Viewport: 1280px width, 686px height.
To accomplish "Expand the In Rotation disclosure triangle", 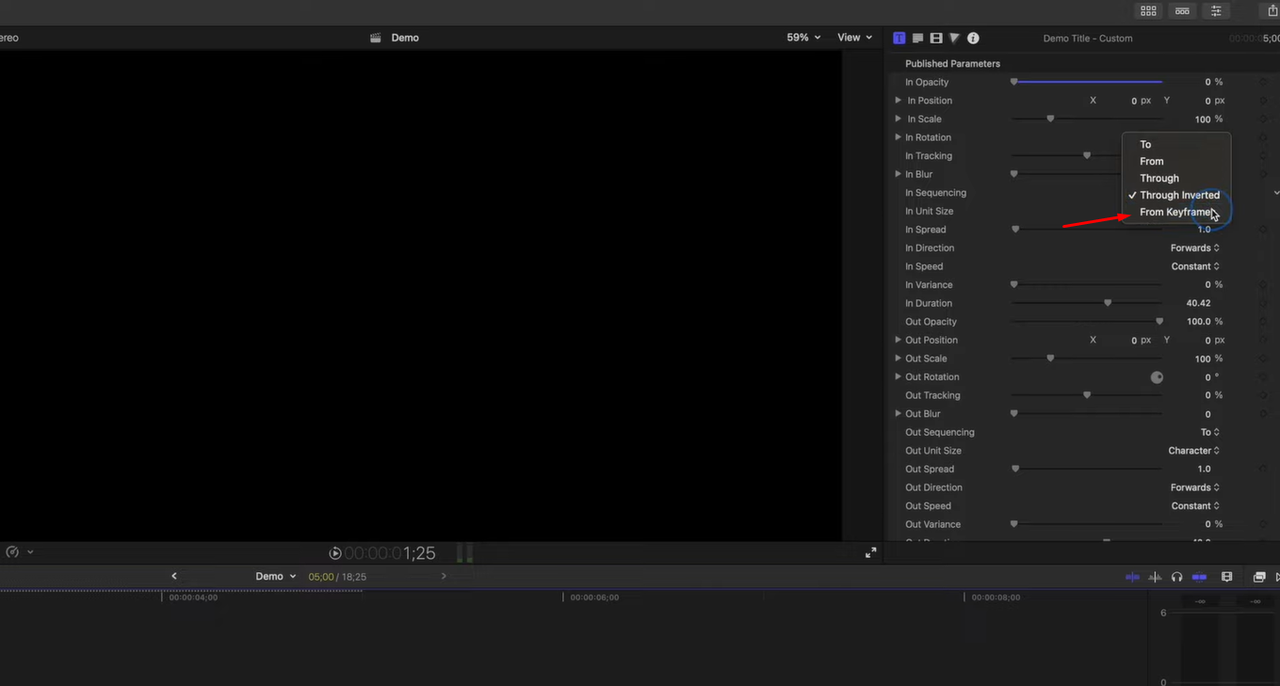I will (x=898, y=137).
